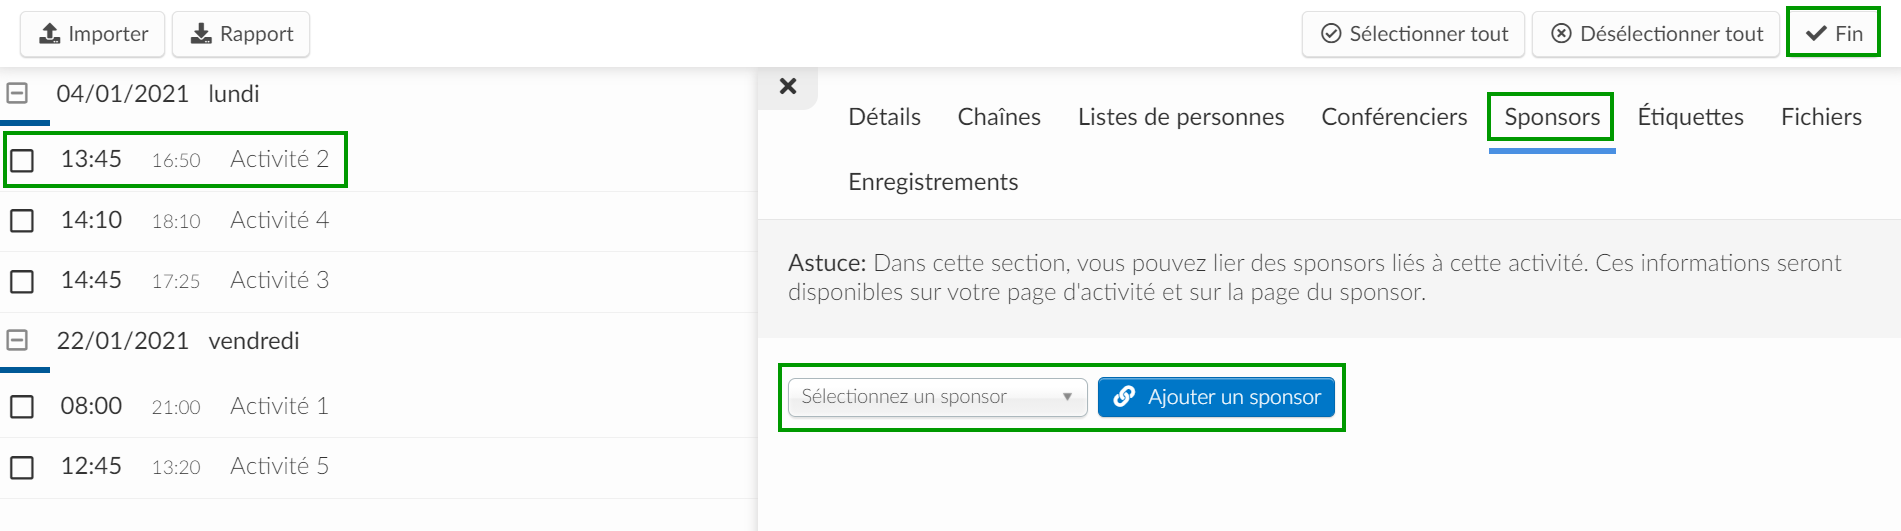This screenshot has height=531, width=1901.
Task: Collapse the 04/01/2021 lundi group
Action: point(17,93)
